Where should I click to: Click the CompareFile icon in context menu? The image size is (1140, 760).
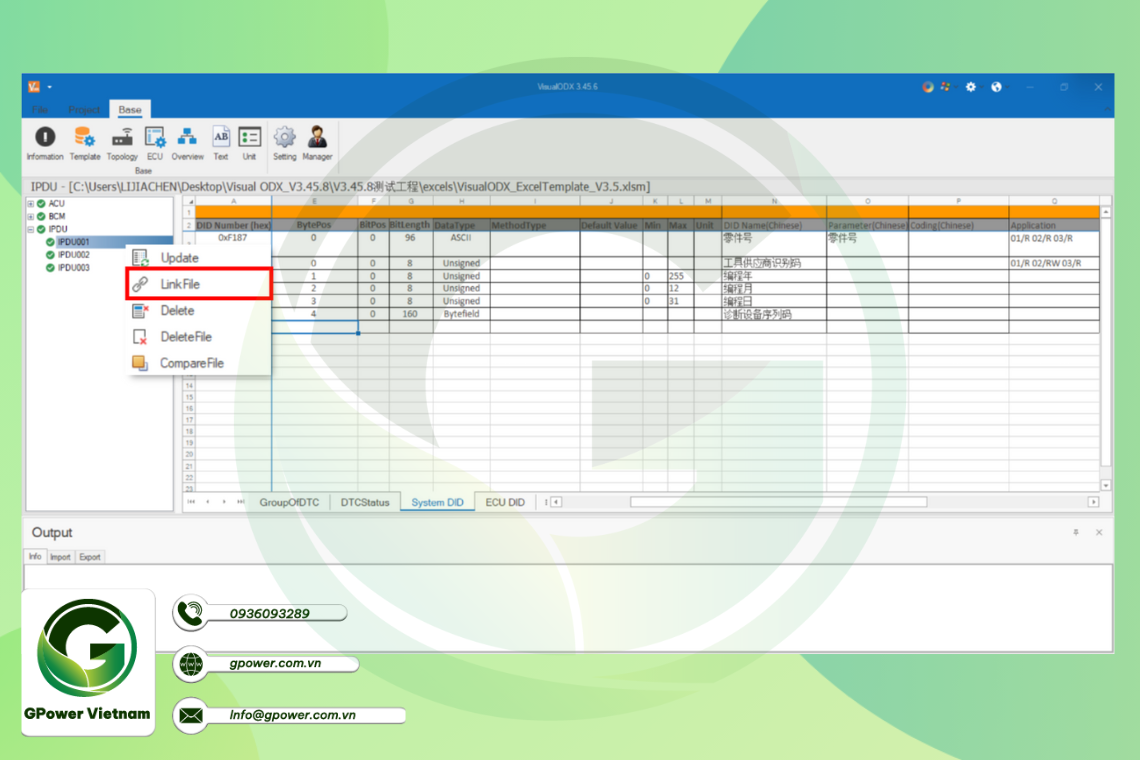[140, 363]
